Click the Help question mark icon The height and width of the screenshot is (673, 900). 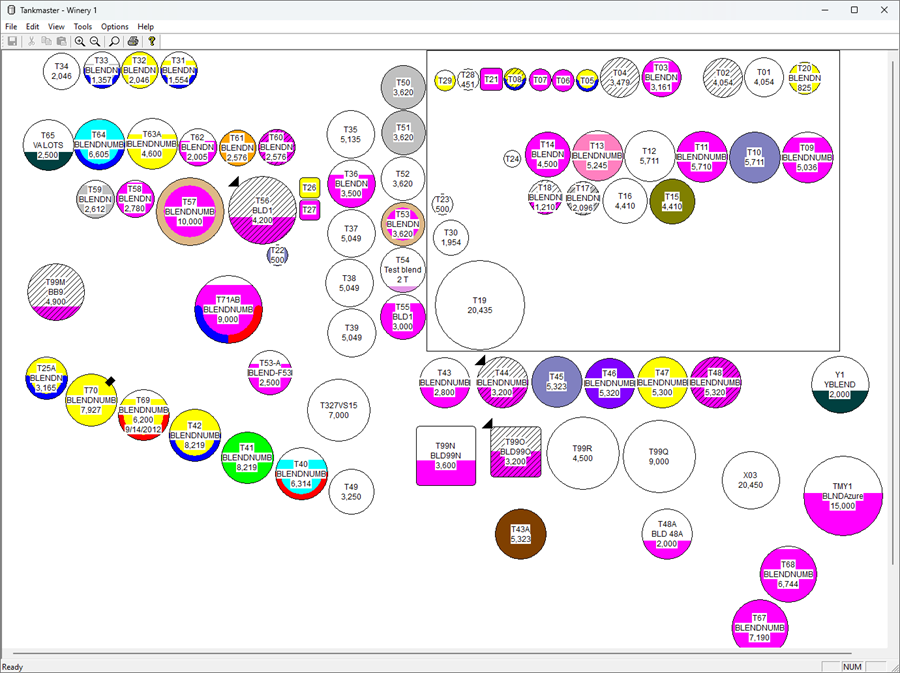click(152, 41)
